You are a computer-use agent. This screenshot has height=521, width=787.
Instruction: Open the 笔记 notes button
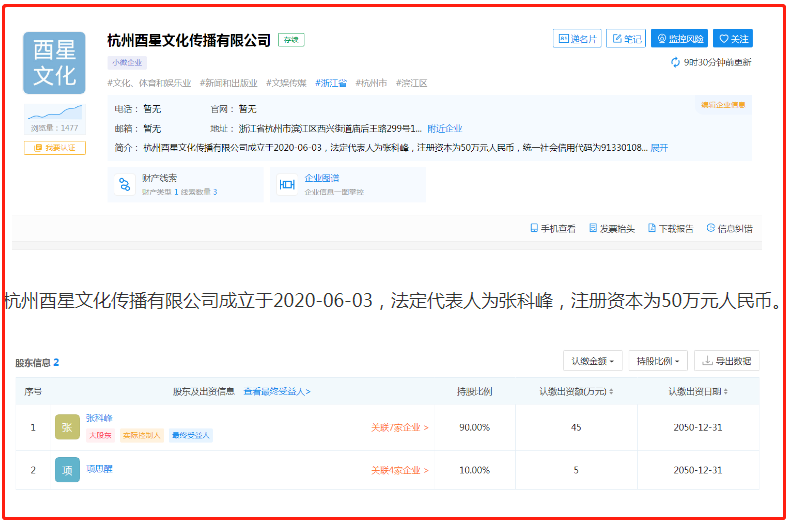tap(627, 39)
